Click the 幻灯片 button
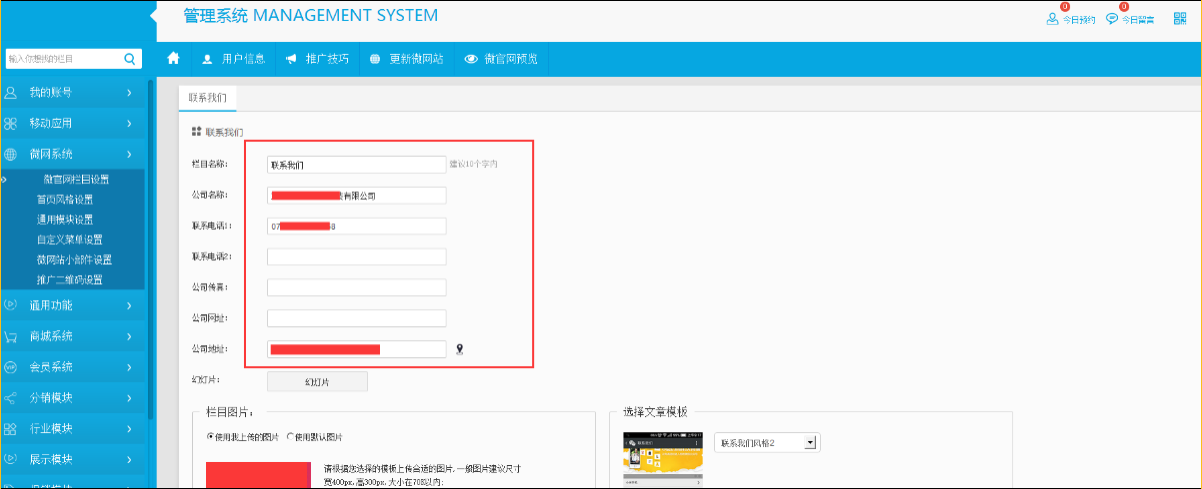 point(317,381)
